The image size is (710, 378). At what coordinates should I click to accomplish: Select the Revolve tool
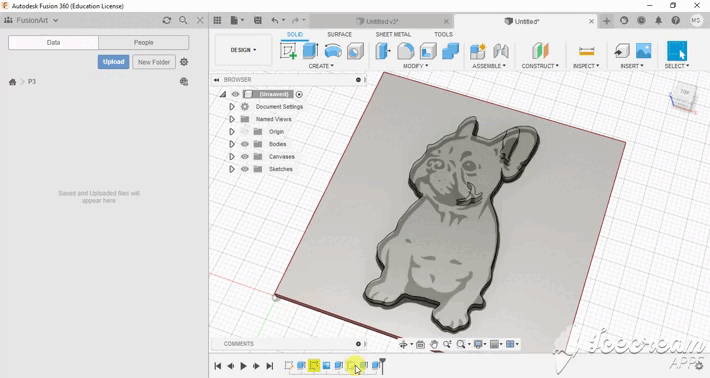(x=333, y=51)
